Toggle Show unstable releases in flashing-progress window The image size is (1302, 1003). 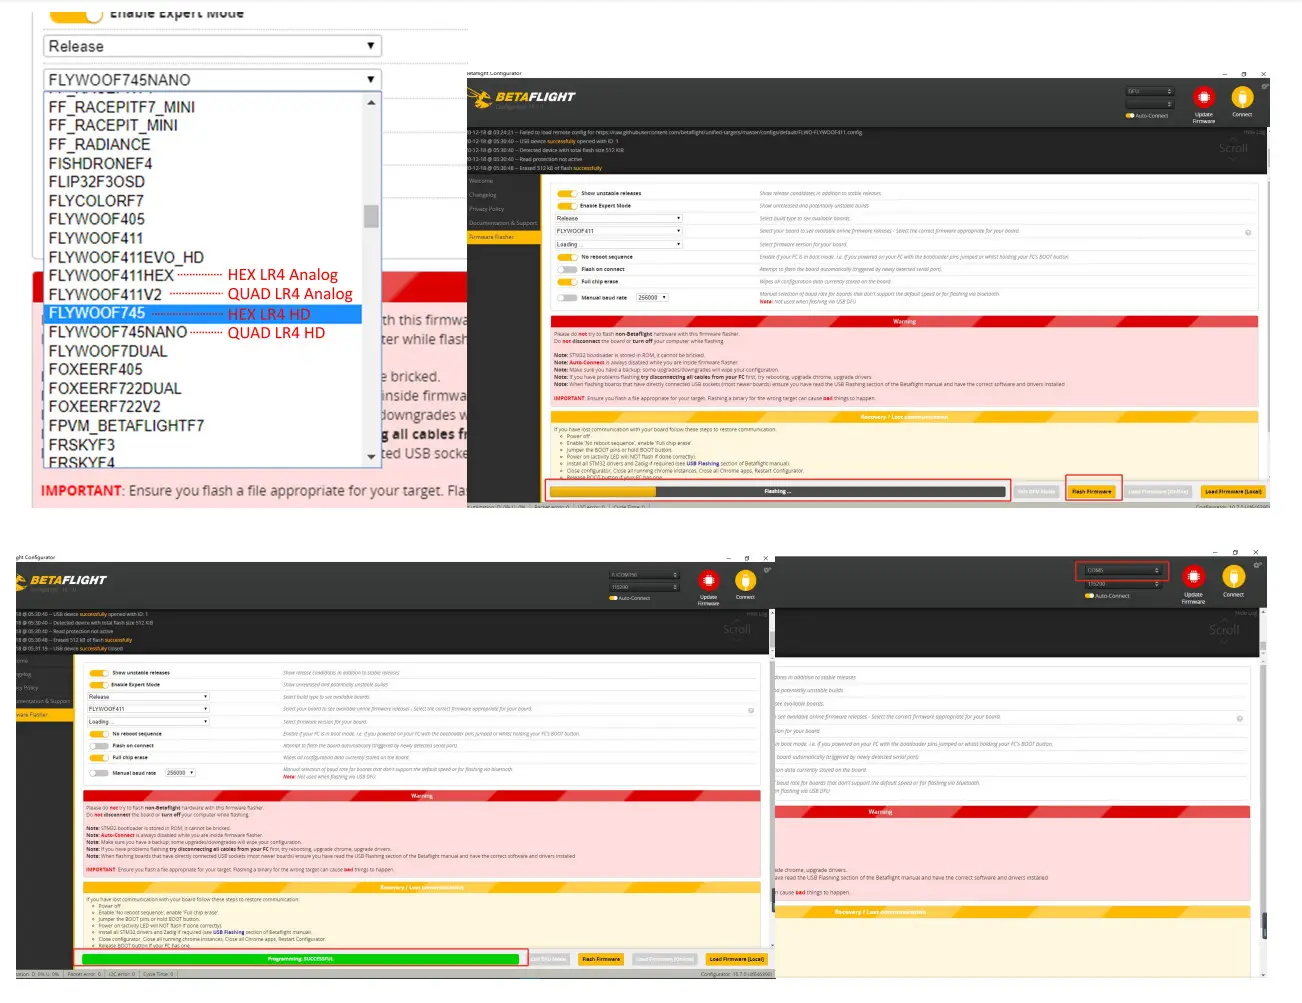(566, 194)
